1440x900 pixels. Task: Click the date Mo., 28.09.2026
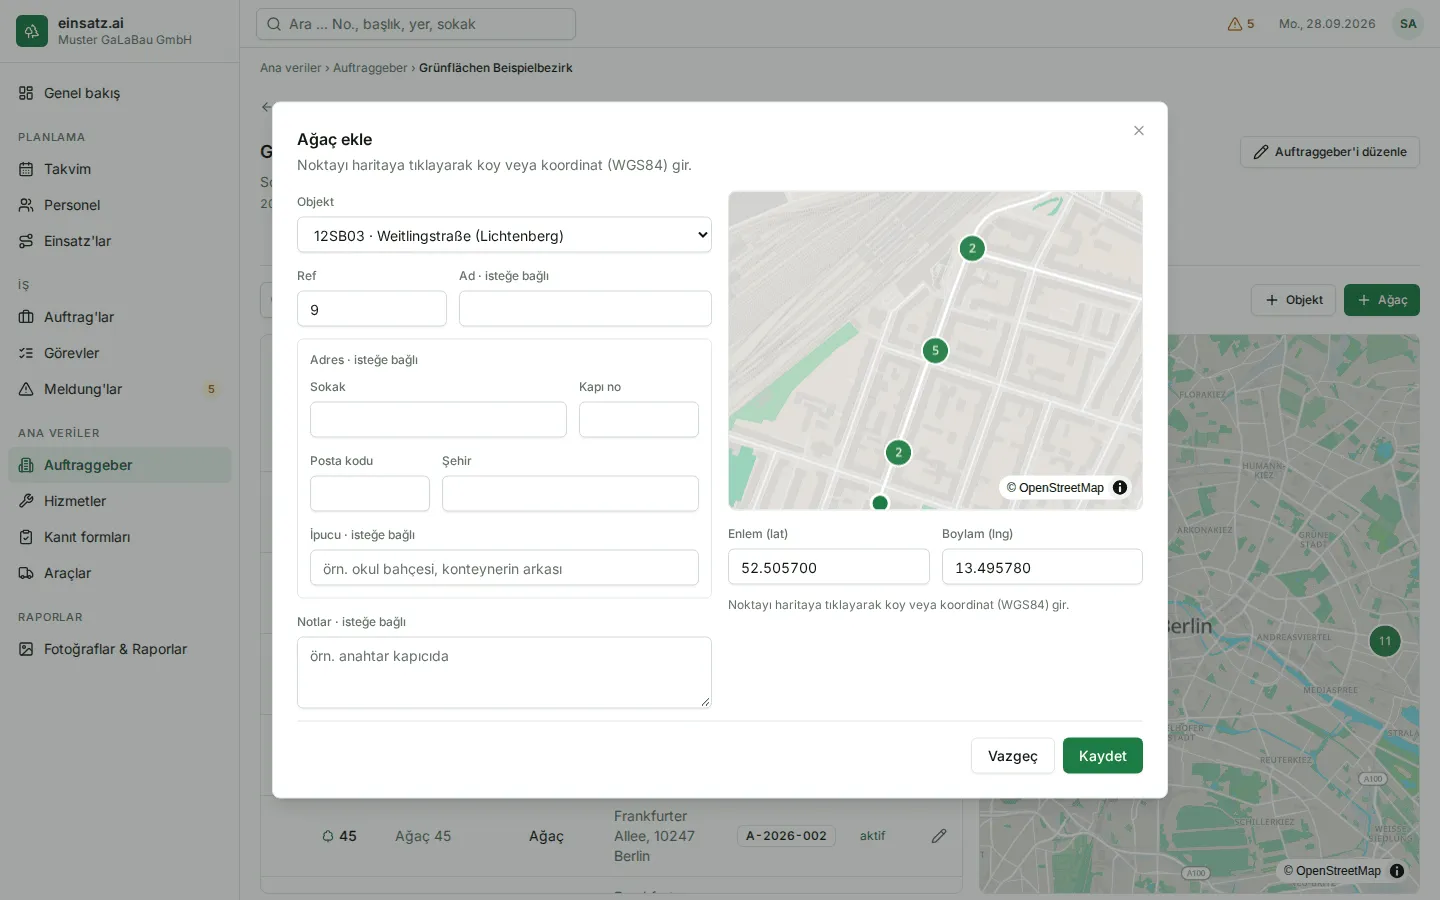(x=1327, y=24)
